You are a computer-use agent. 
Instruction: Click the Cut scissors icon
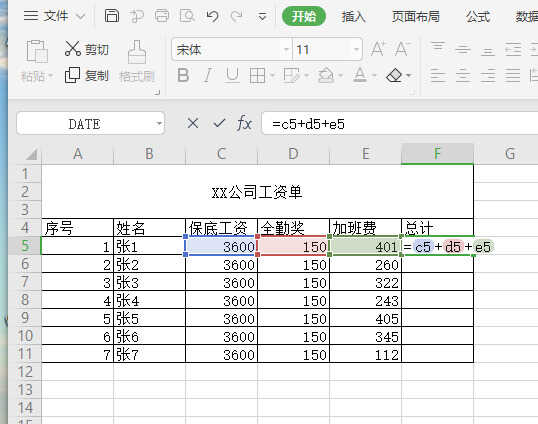72,49
